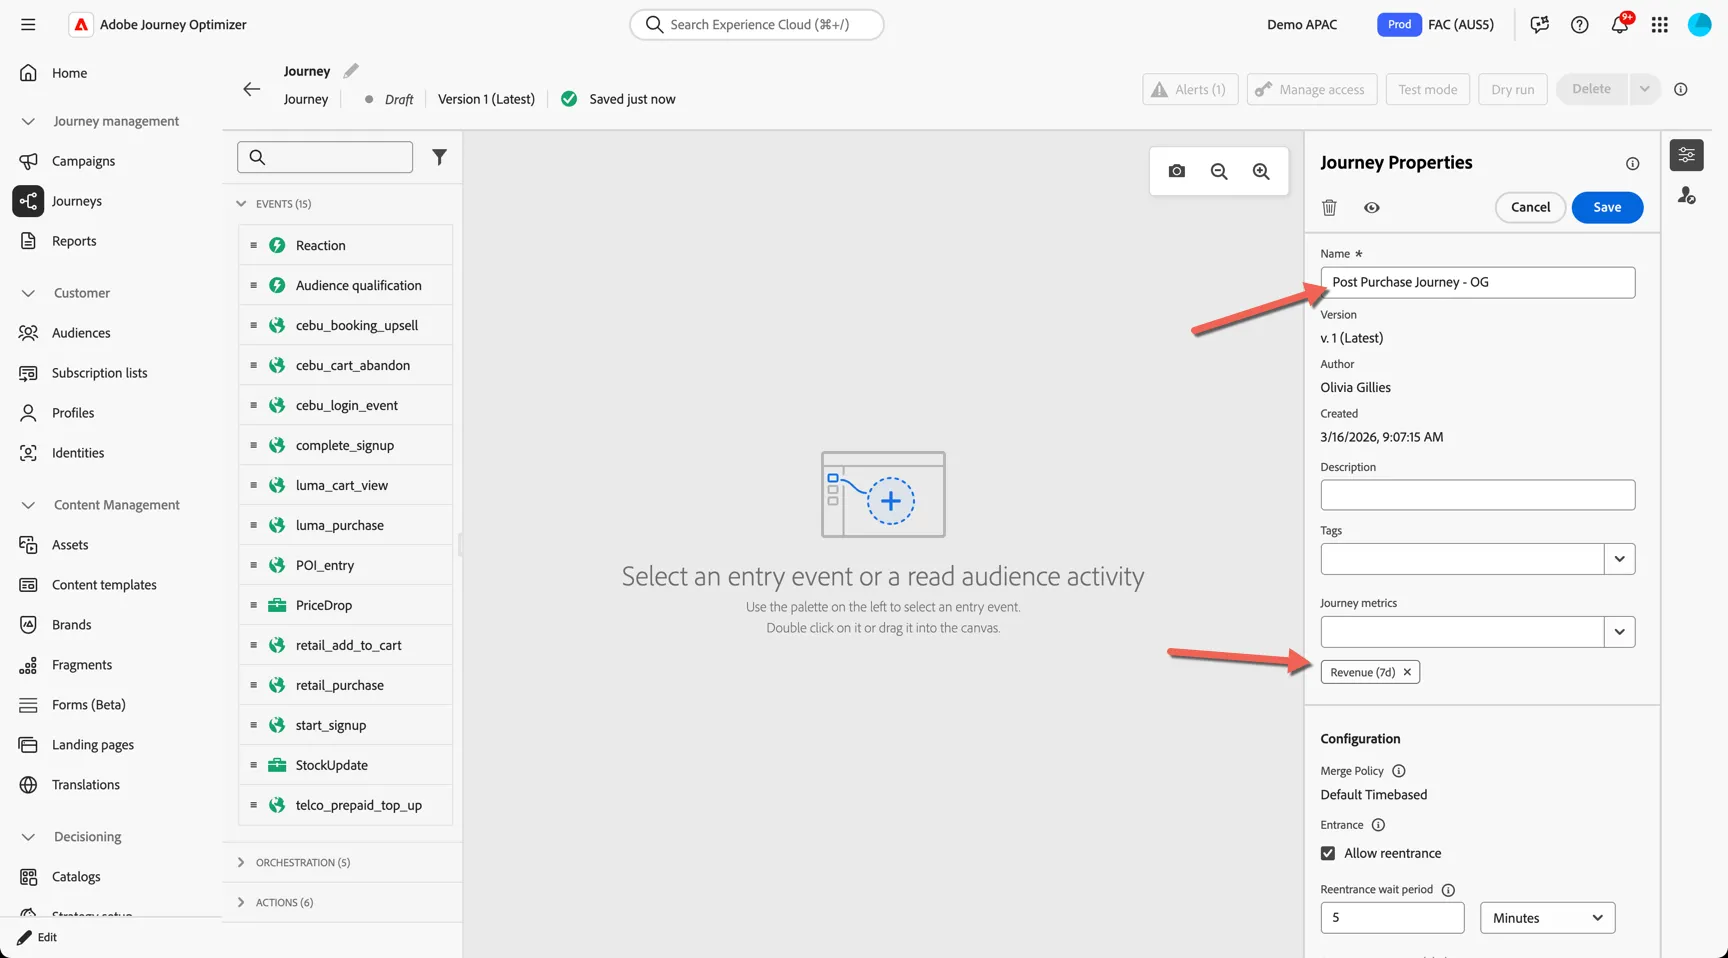
Task: Expand the ORCHESTRATION (5) section
Action: click(x=241, y=862)
